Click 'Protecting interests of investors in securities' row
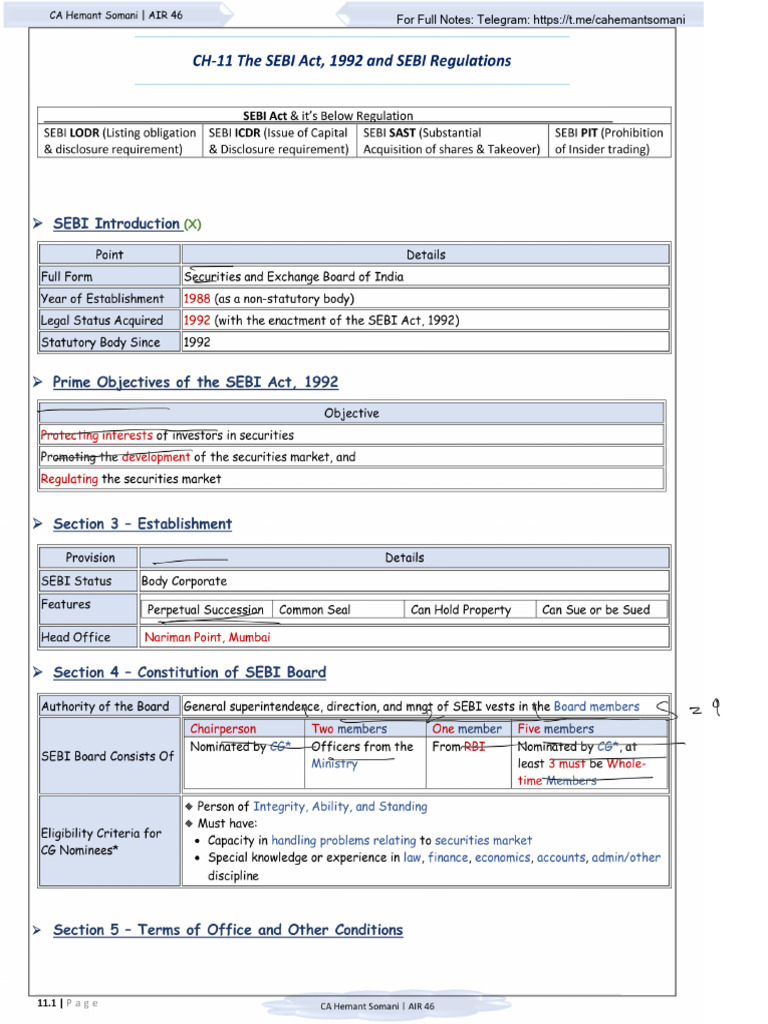Viewport: 768px width, 1024px height. (351, 435)
